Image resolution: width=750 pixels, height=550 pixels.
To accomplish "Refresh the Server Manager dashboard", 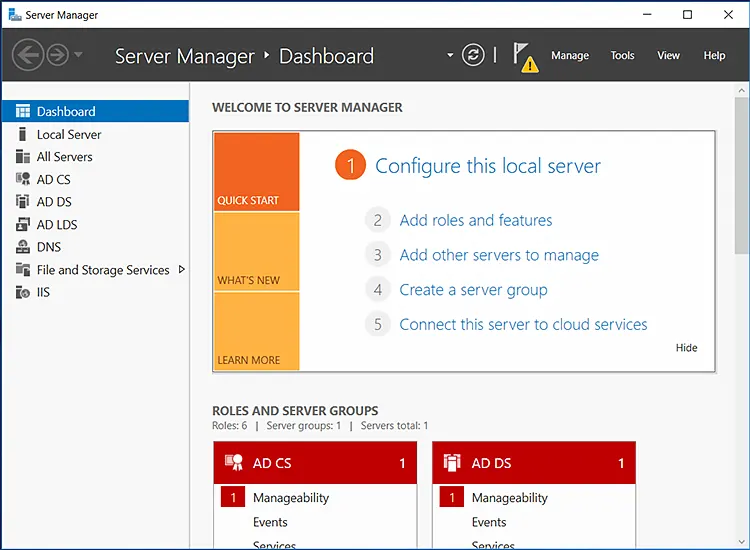I will click(x=473, y=55).
